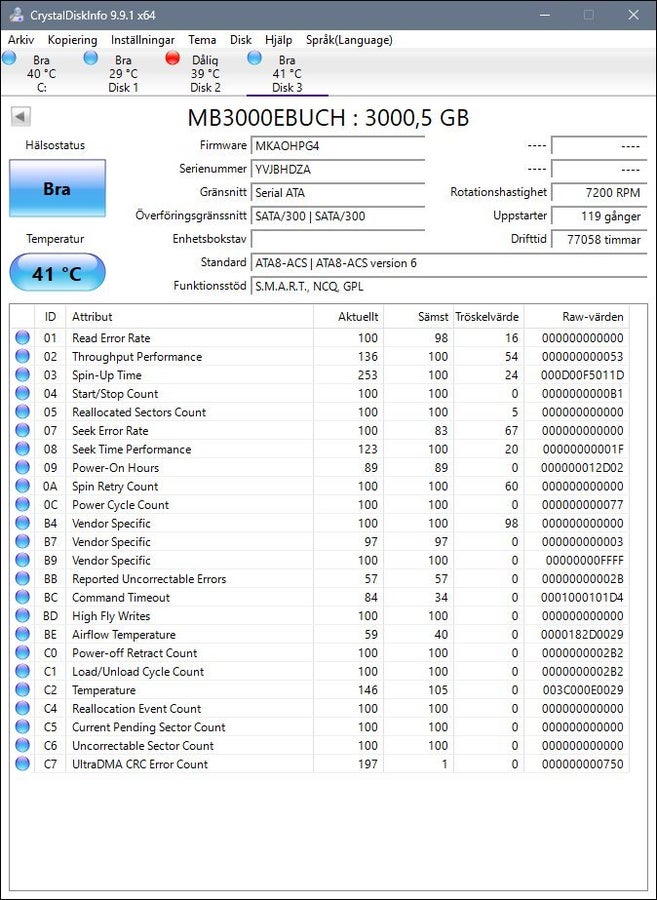Click the status orb in the C2 Temperature row
Image resolution: width=657 pixels, height=900 pixels.
pyautogui.click(x=22, y=690)
